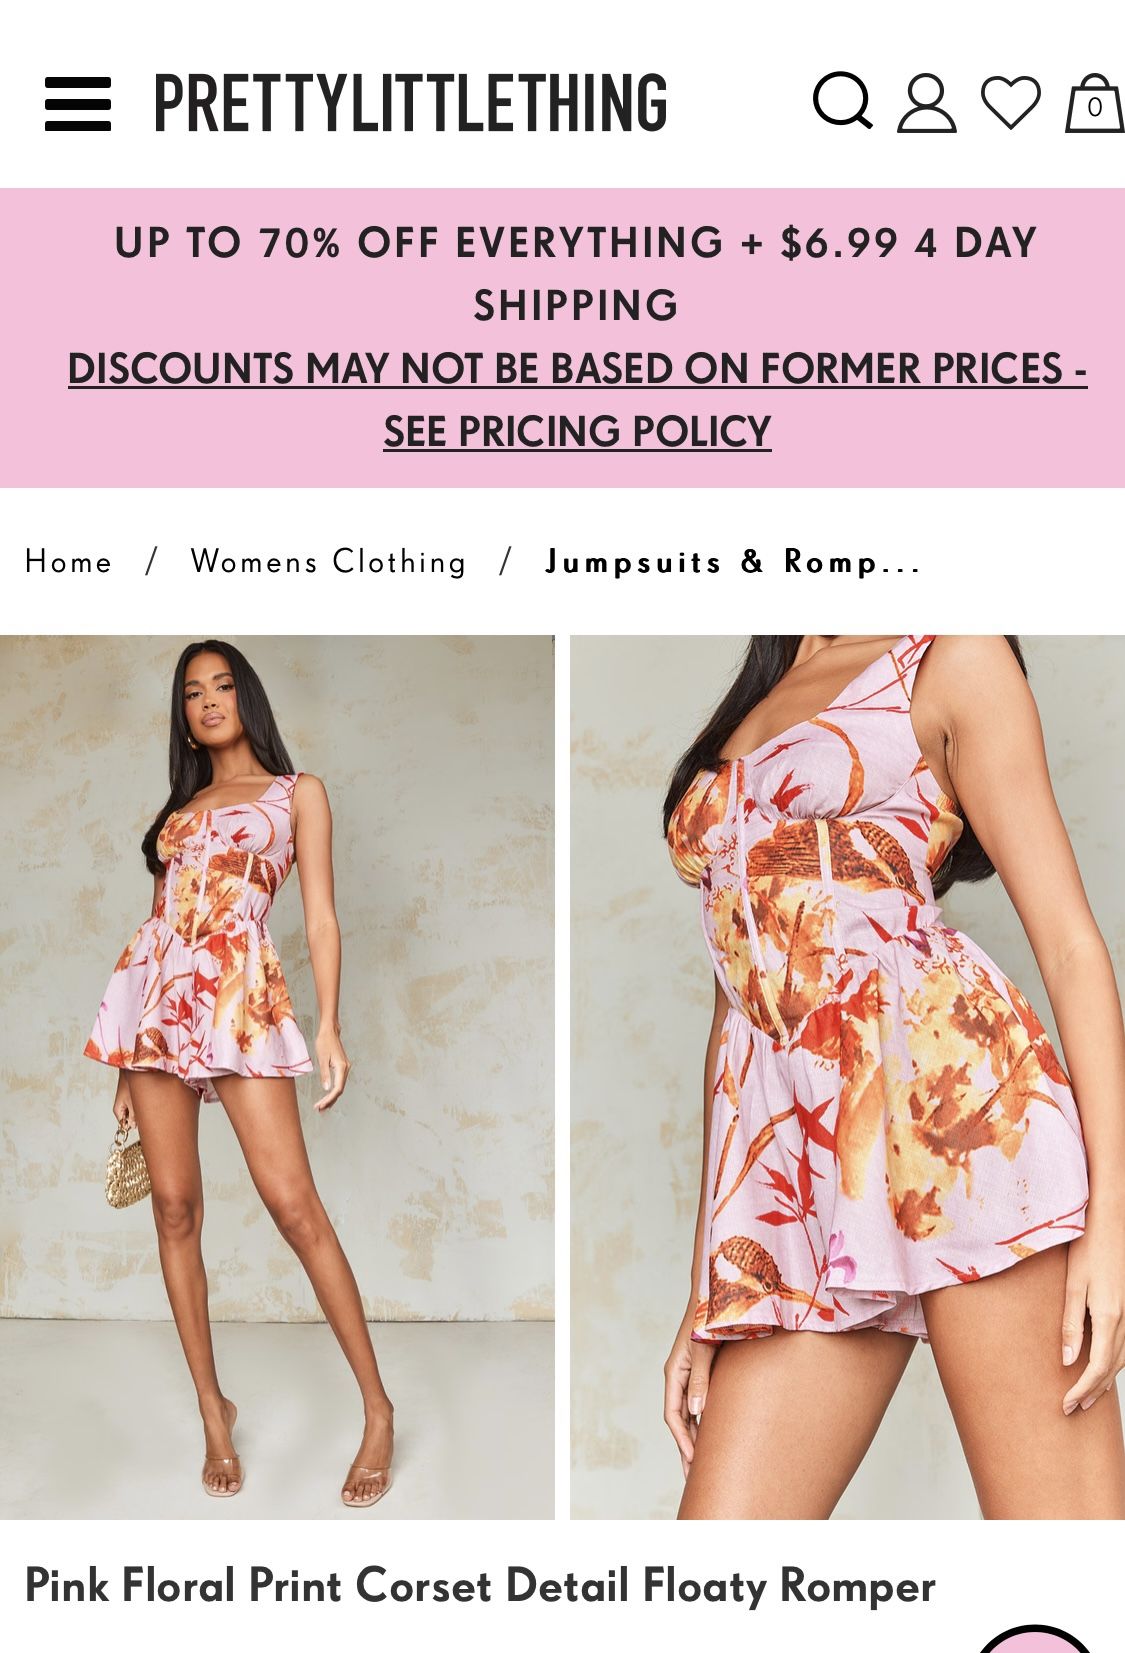The image size is (1125, 1653).
Task: Open the account profile icon
Action: 926,103
